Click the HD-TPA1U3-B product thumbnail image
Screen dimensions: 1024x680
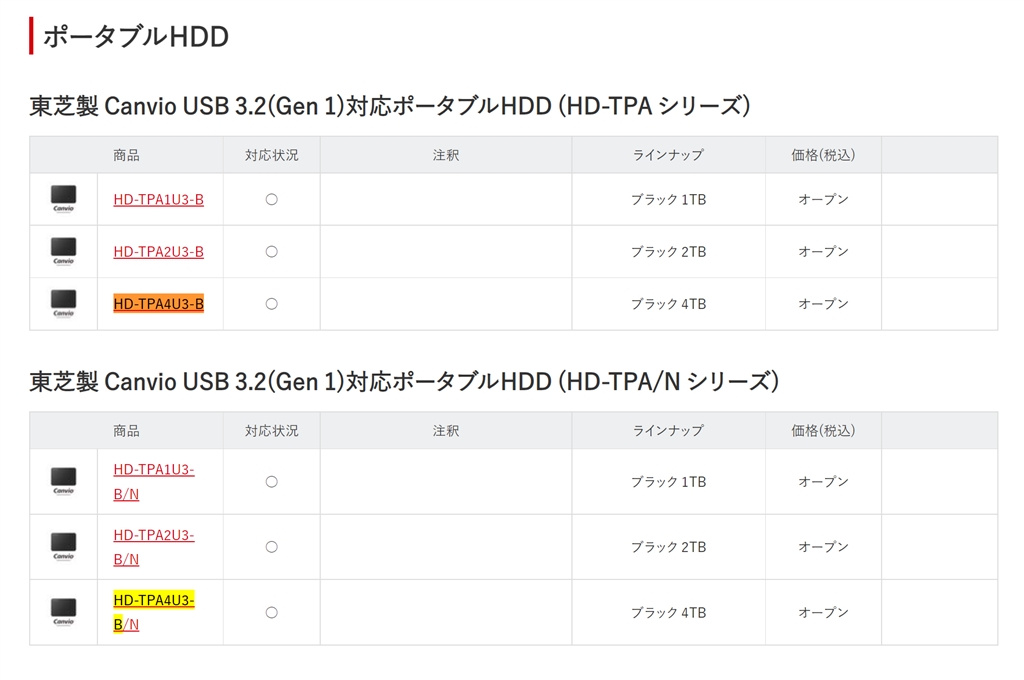63,198
